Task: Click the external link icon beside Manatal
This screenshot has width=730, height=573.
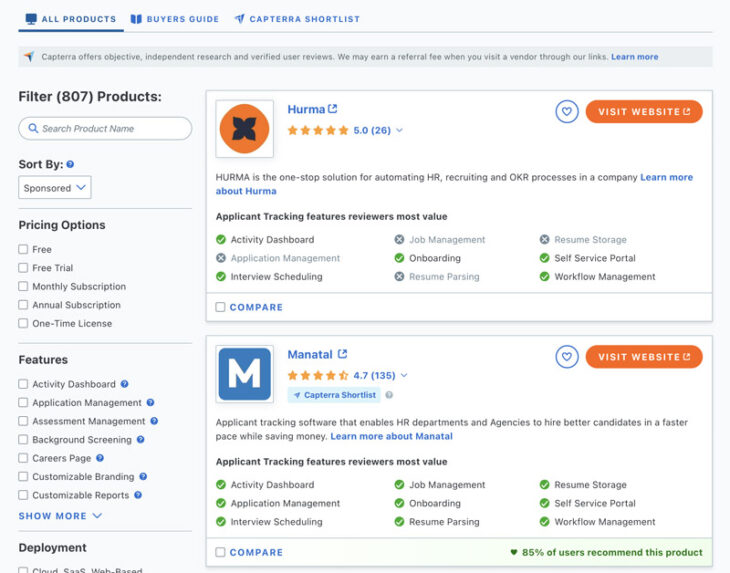Action: 342,354
